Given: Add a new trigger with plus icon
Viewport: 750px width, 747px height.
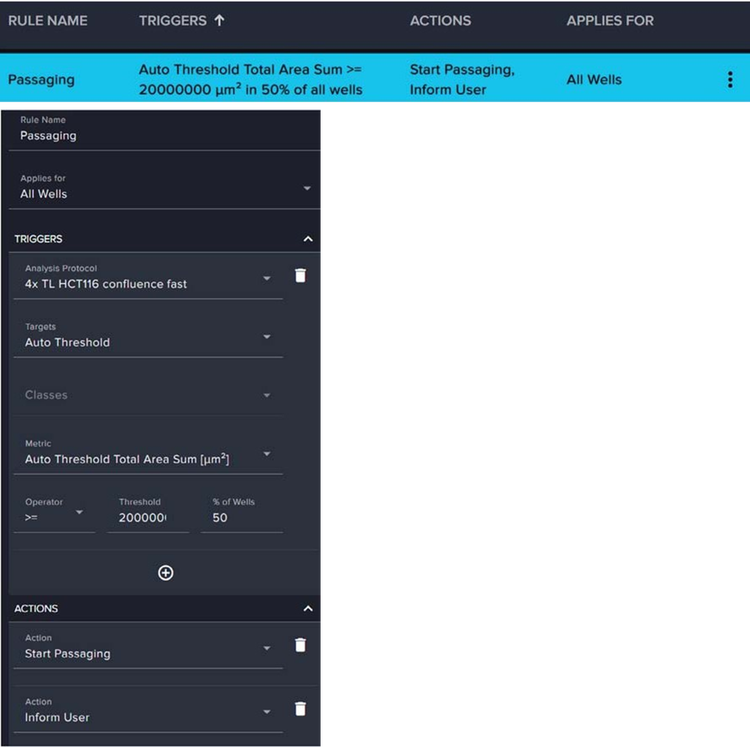Looking at the screenshot, I should click(166, 573).
